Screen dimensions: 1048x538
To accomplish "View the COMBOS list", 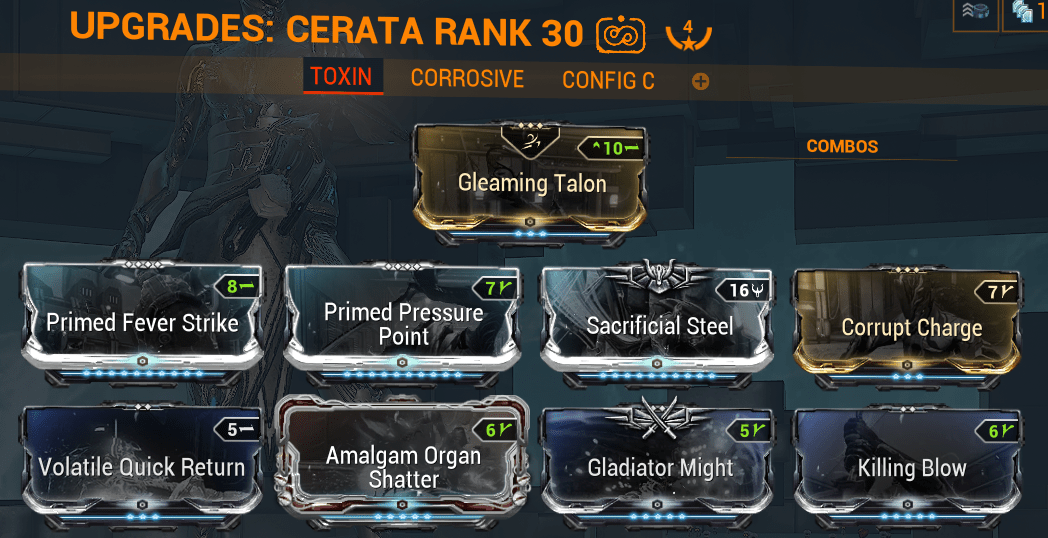I will click(x=842, y=146).
